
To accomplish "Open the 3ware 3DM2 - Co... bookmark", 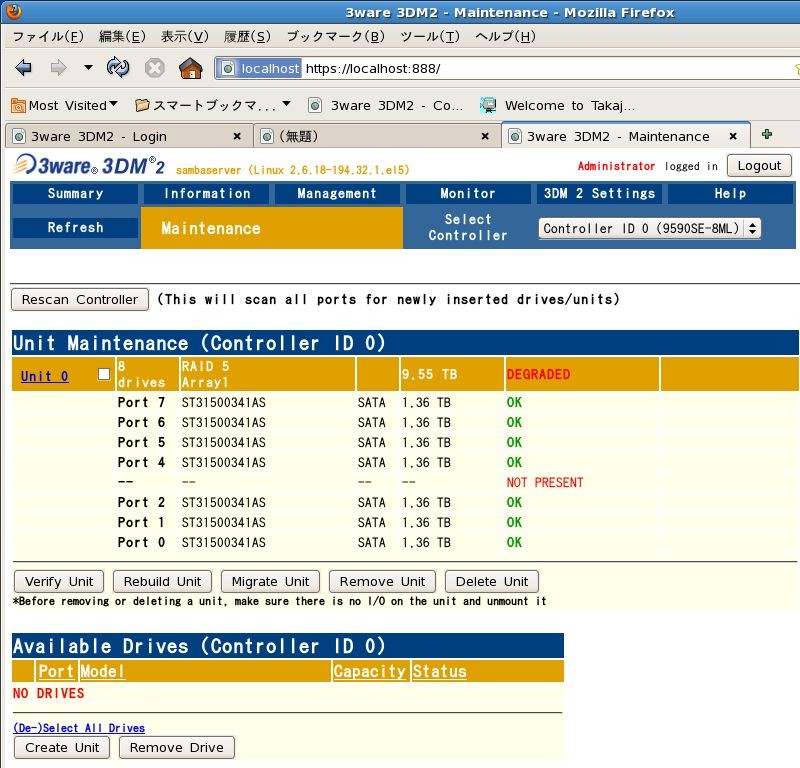I will (386, 106).
